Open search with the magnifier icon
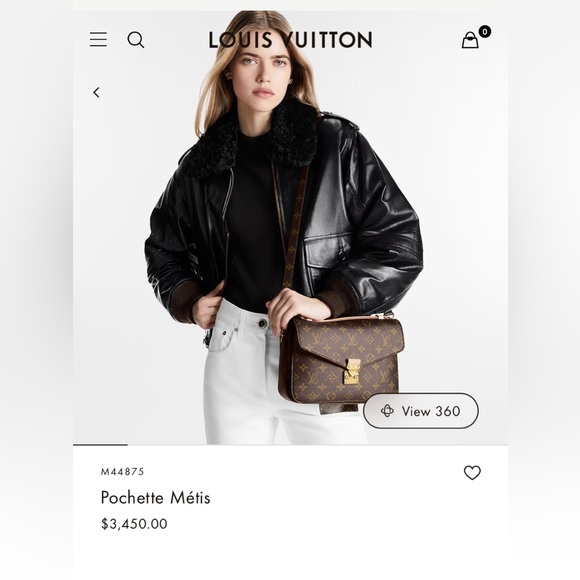The height and width of the screenshot is (580, 580). [x=136, y=40]
